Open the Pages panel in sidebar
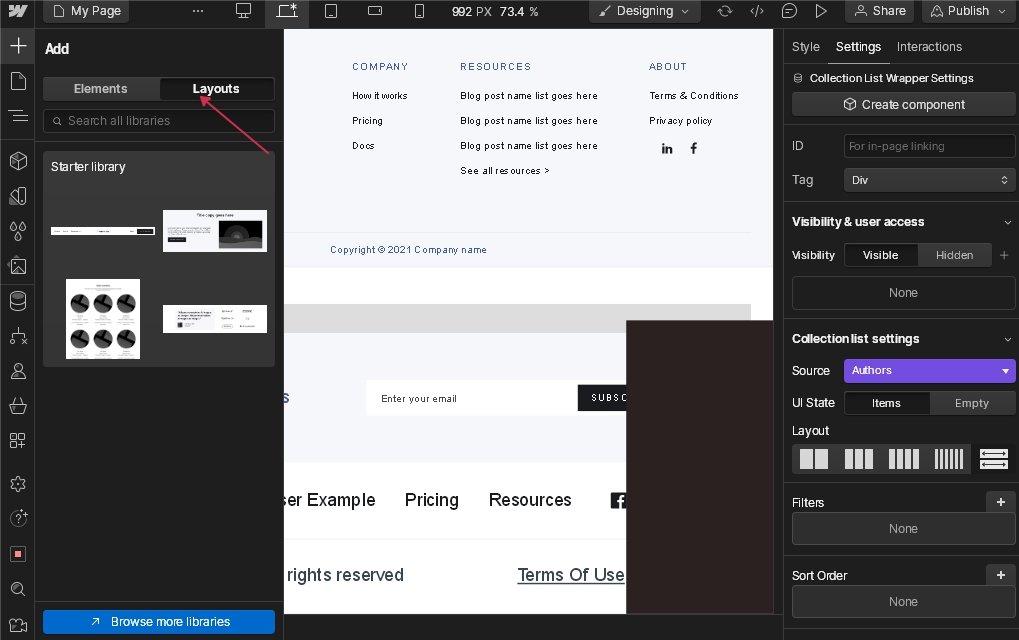The height and width of the screenshot is (640, 1019). 17,81
